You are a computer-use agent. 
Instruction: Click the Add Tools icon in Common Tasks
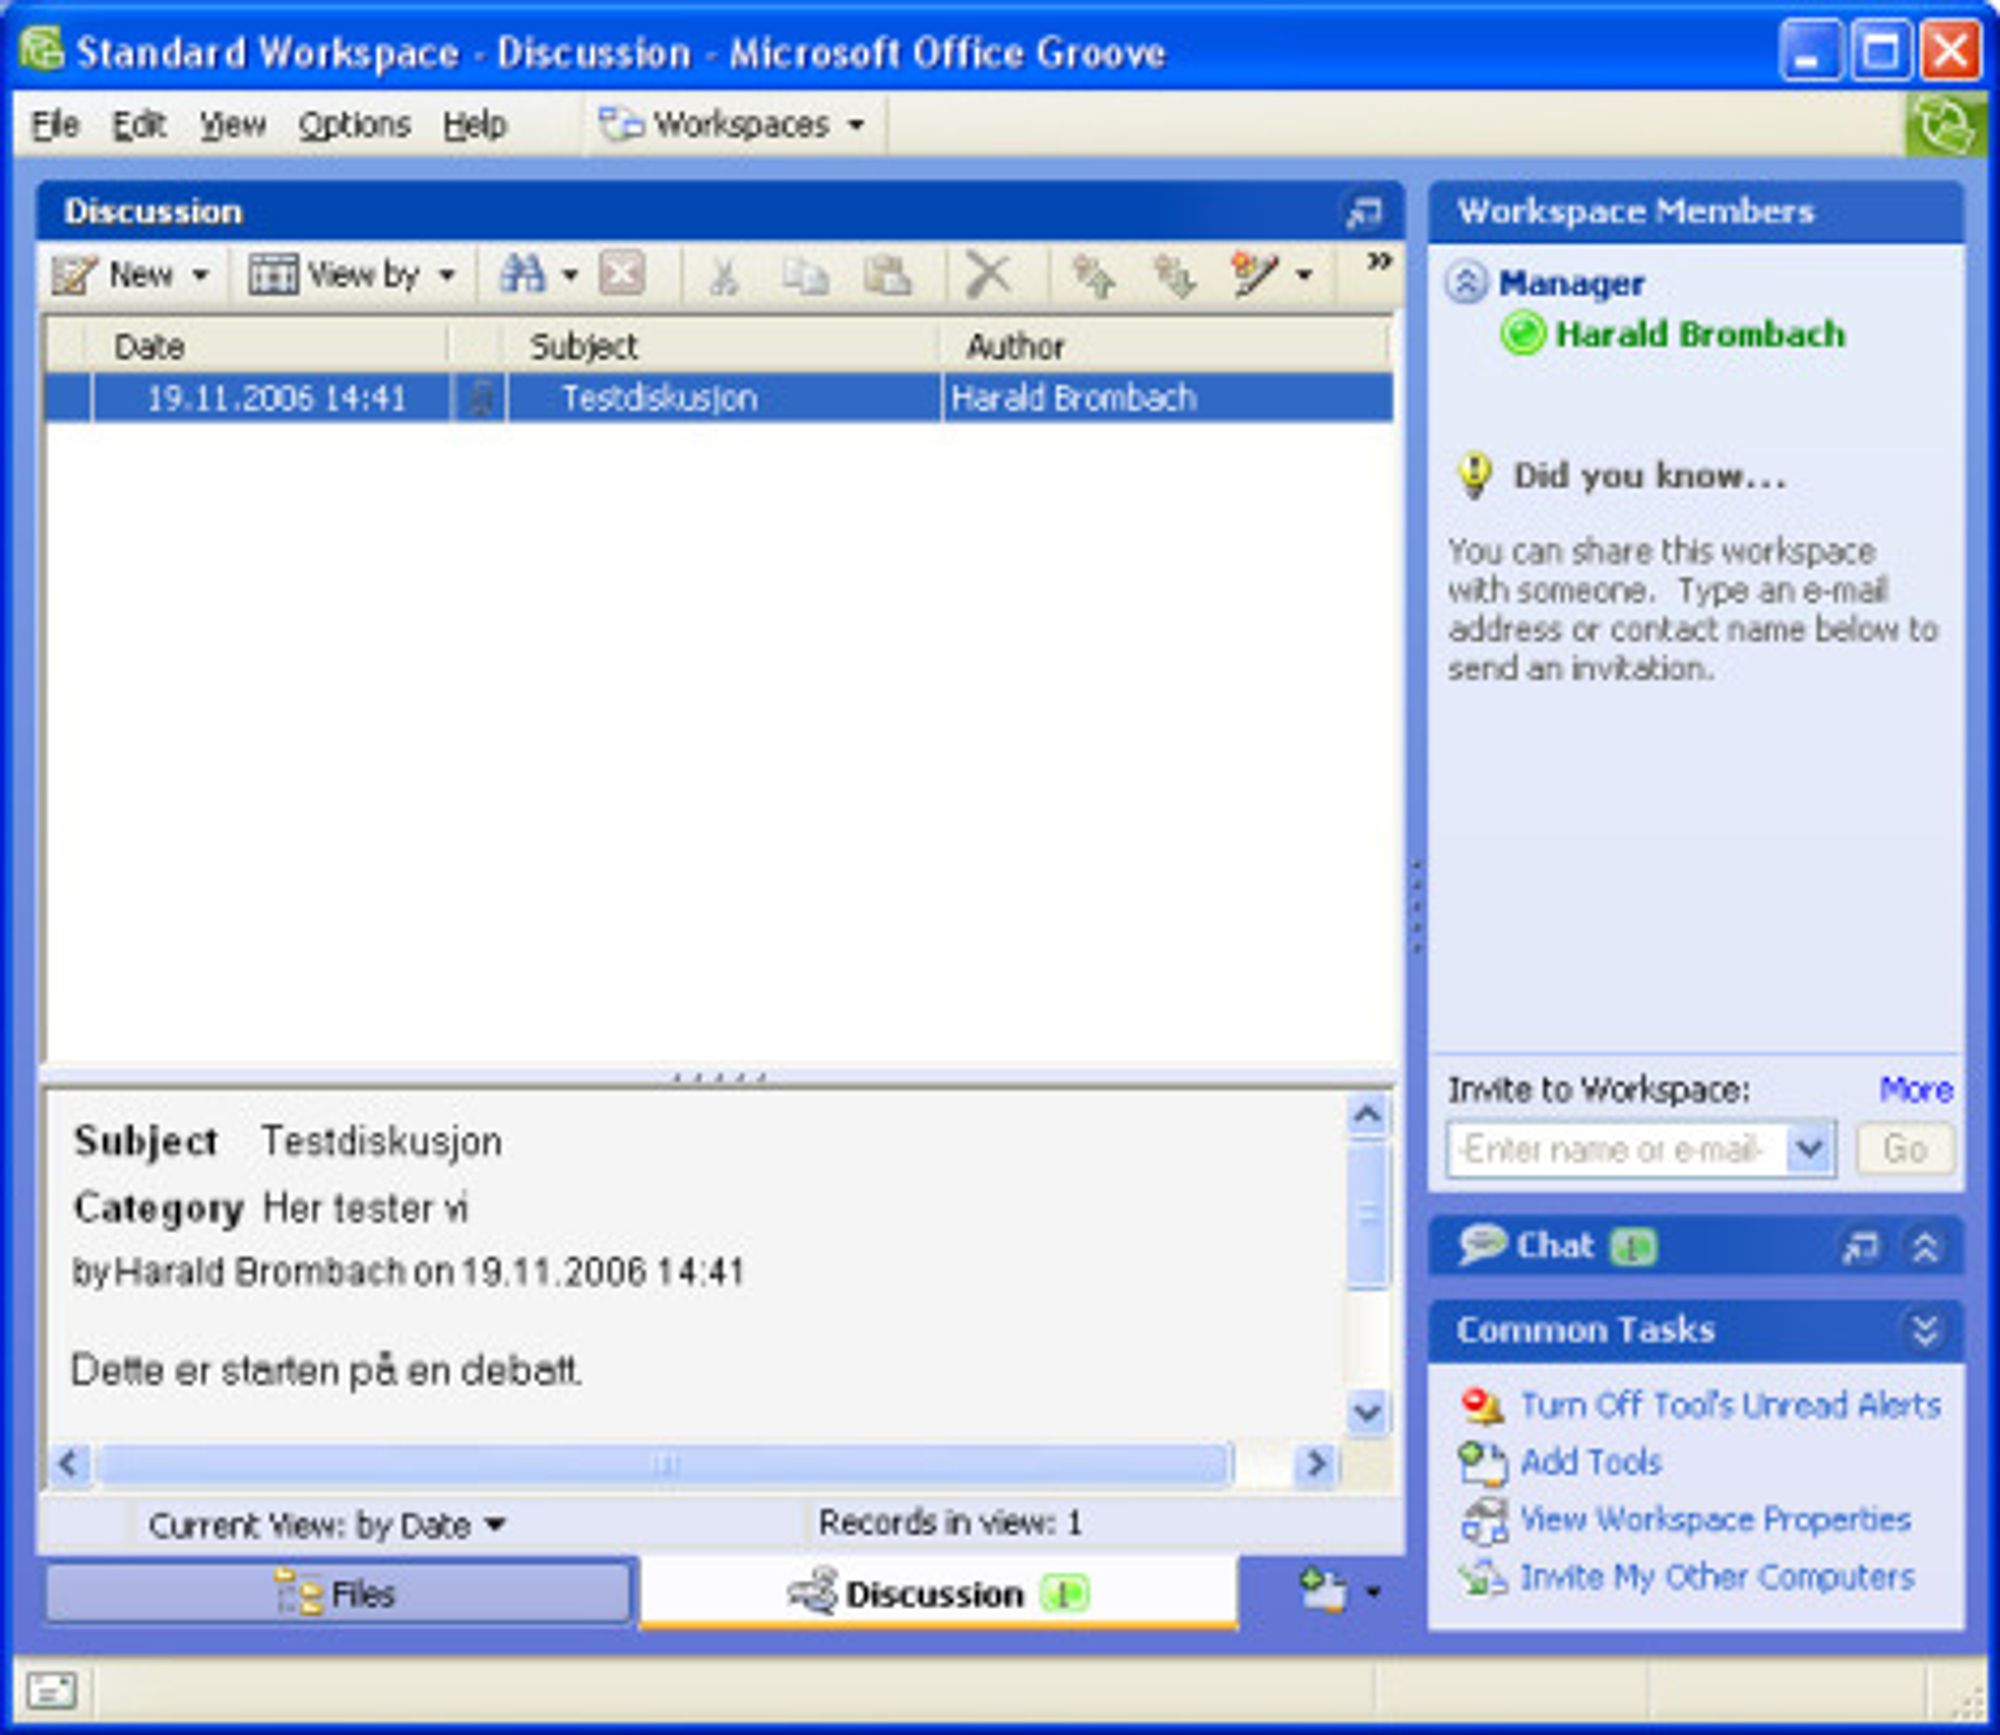[x=1482, y=1463]
